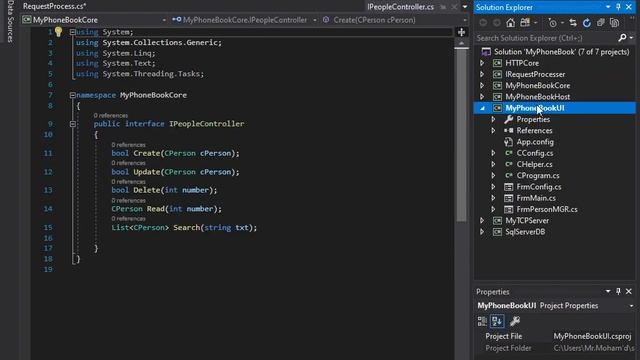
Task: Open the Create(CPerson cPerson) member dropdown
Action: pos(465,20)
